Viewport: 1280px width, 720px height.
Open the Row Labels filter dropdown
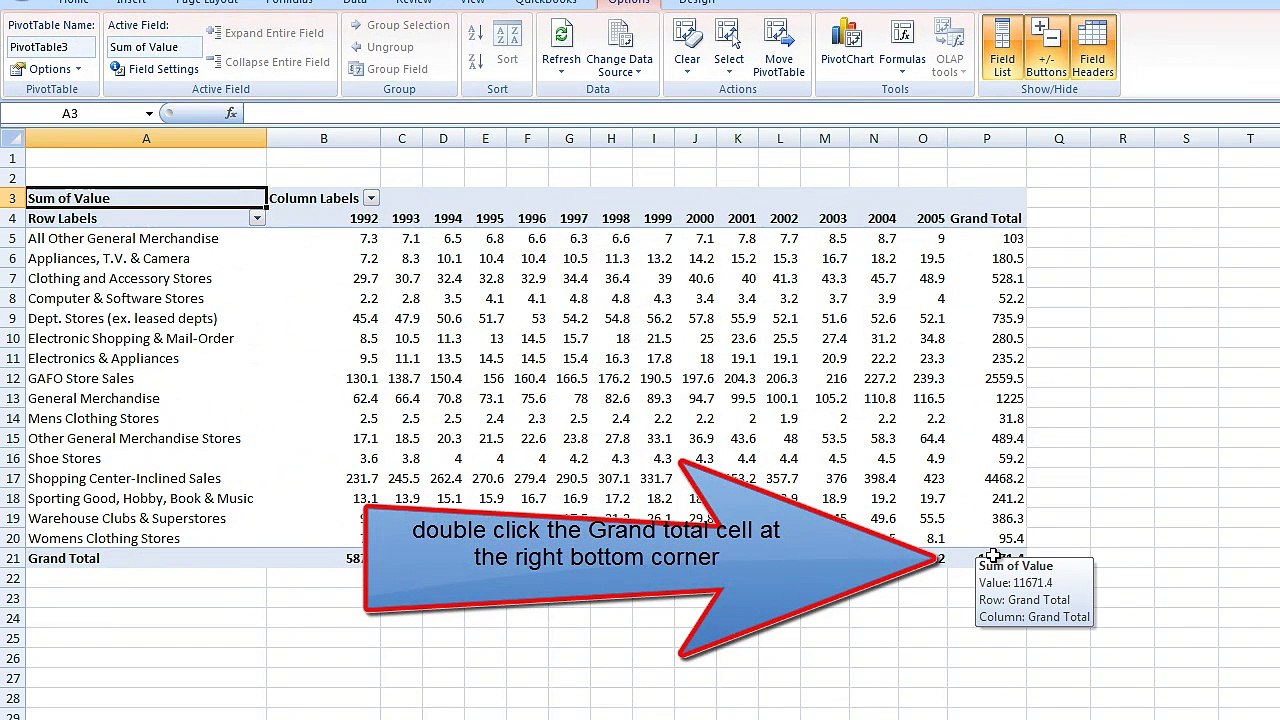point(257,218)
